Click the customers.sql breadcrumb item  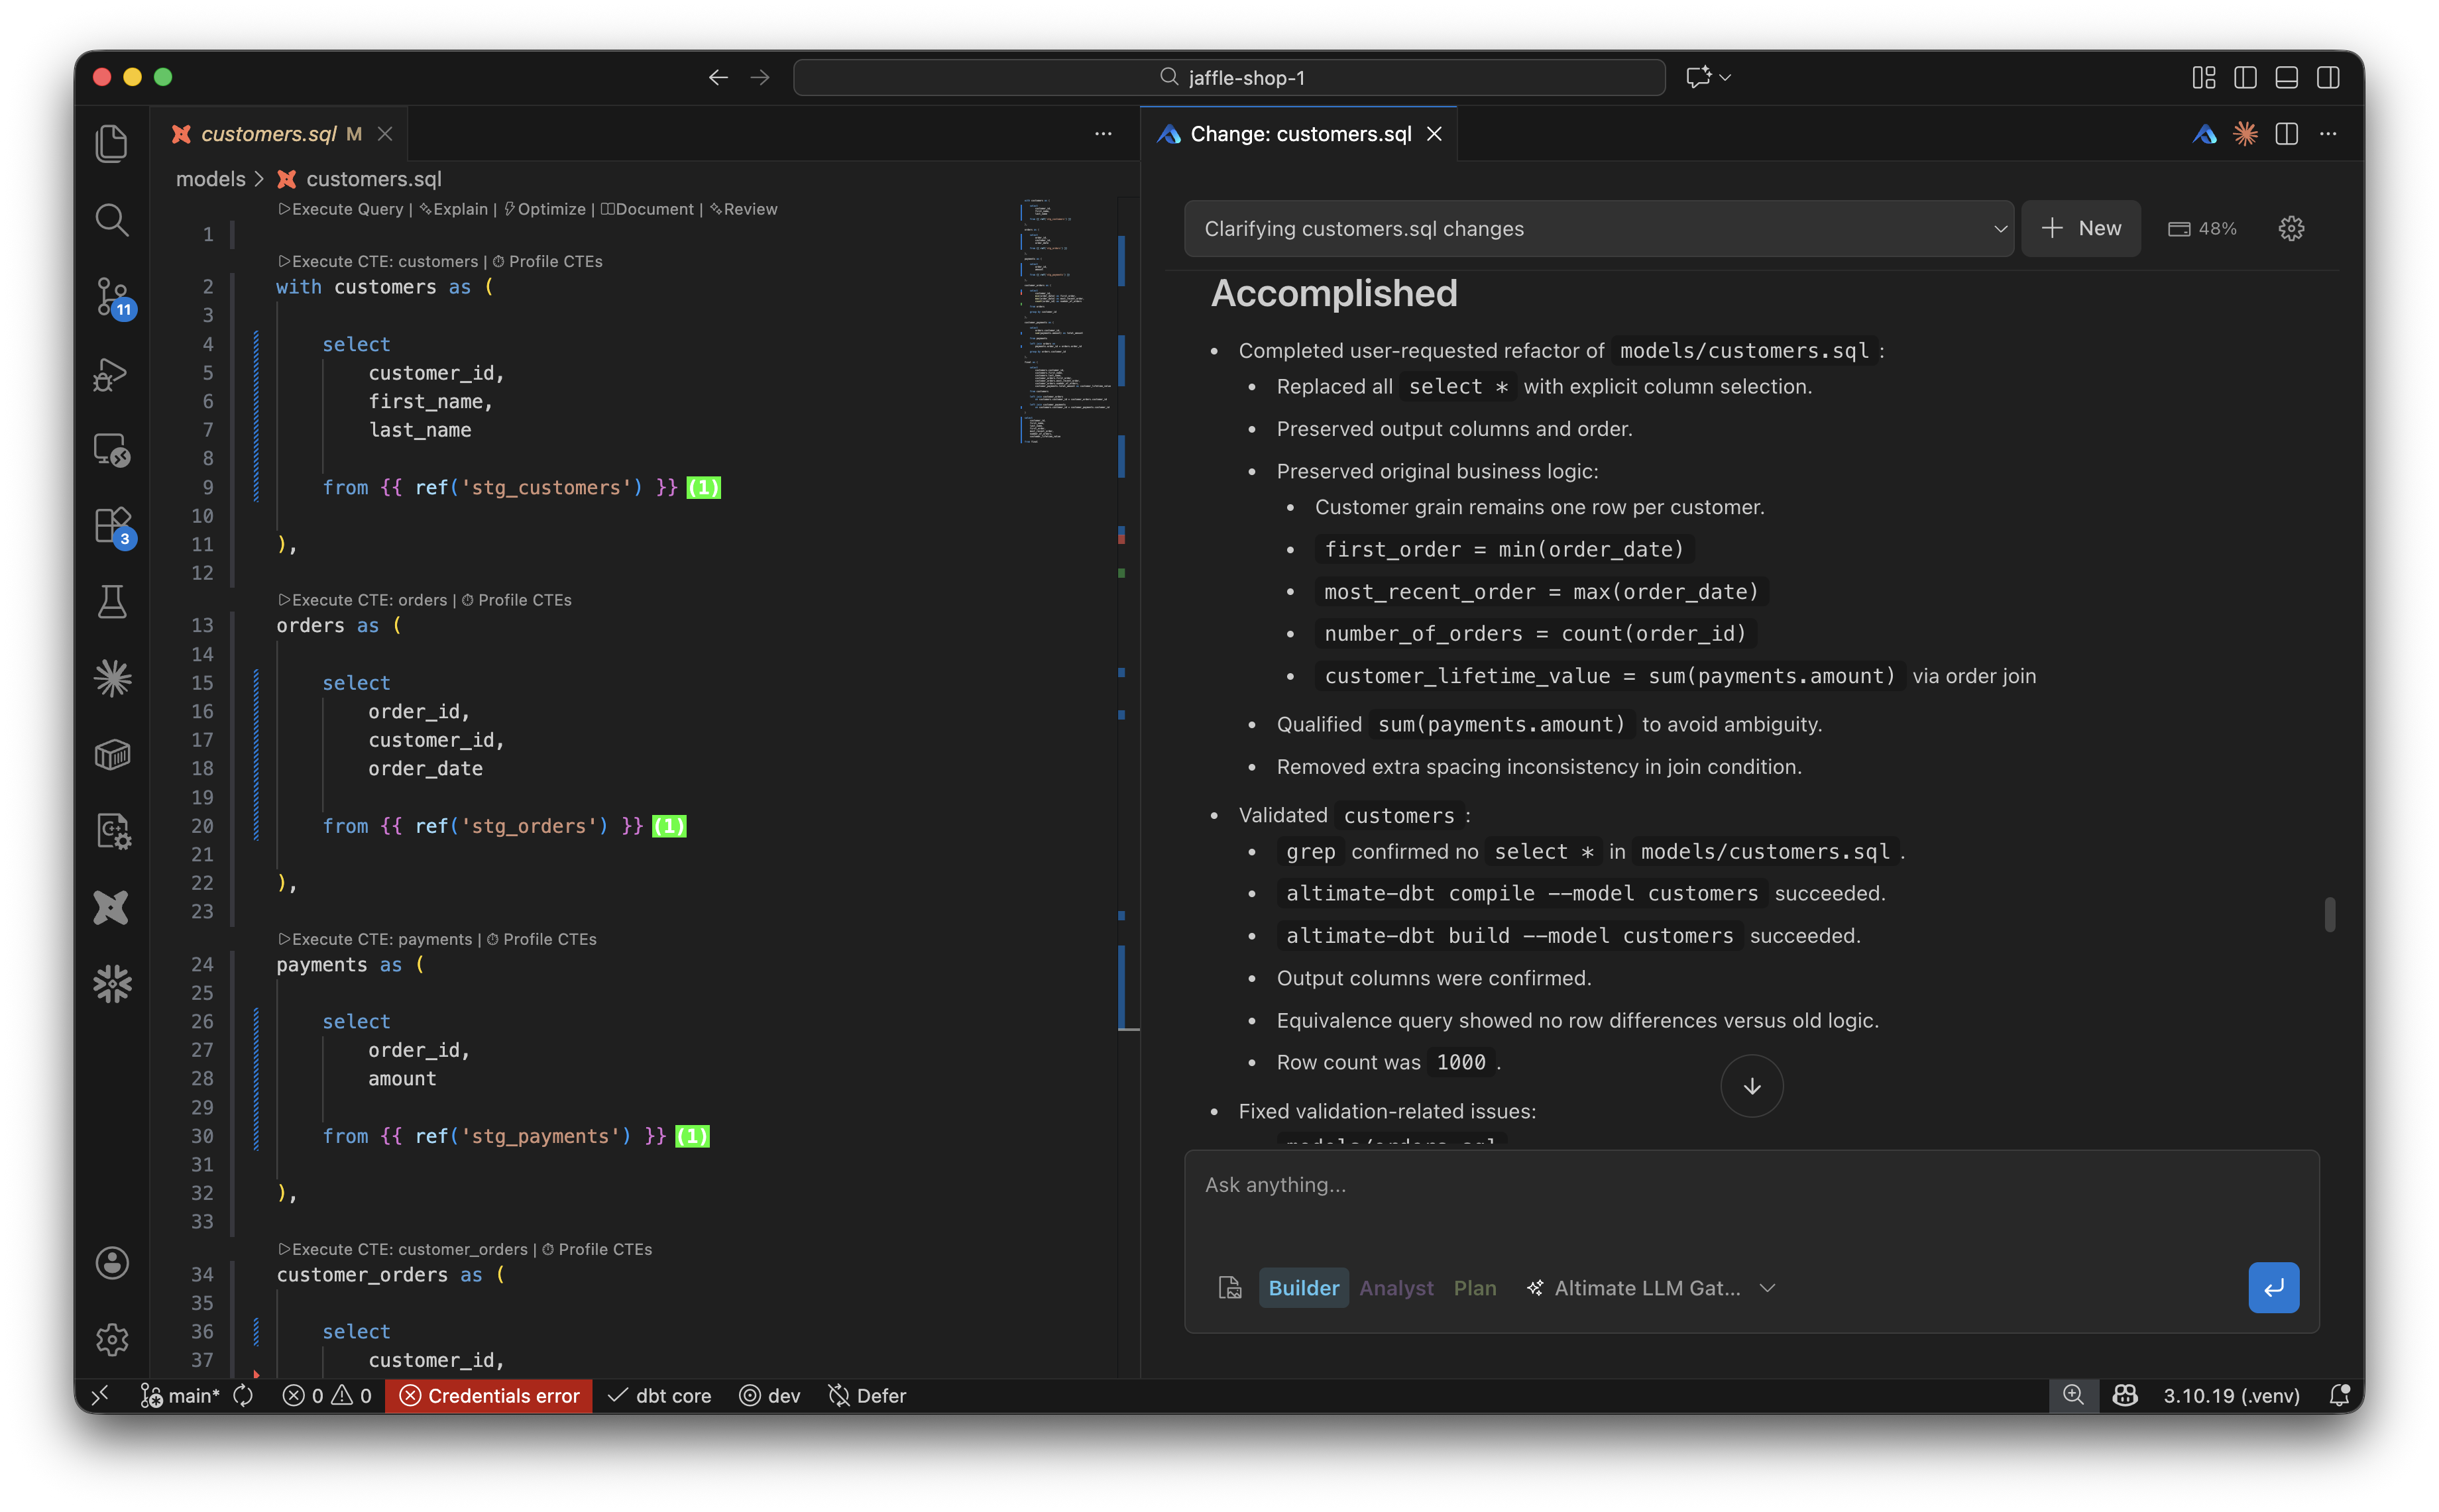pyautogui.click(x=360, y=179)
